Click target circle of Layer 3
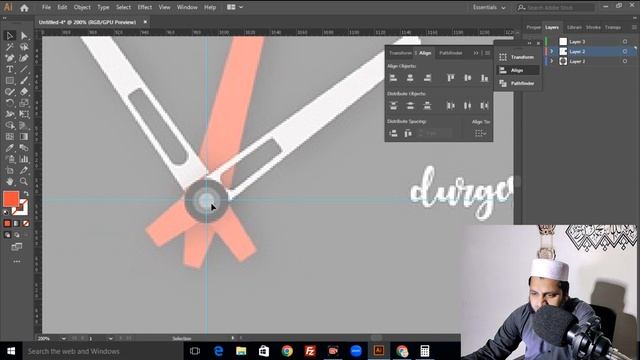640x360 pixels. 624,42
